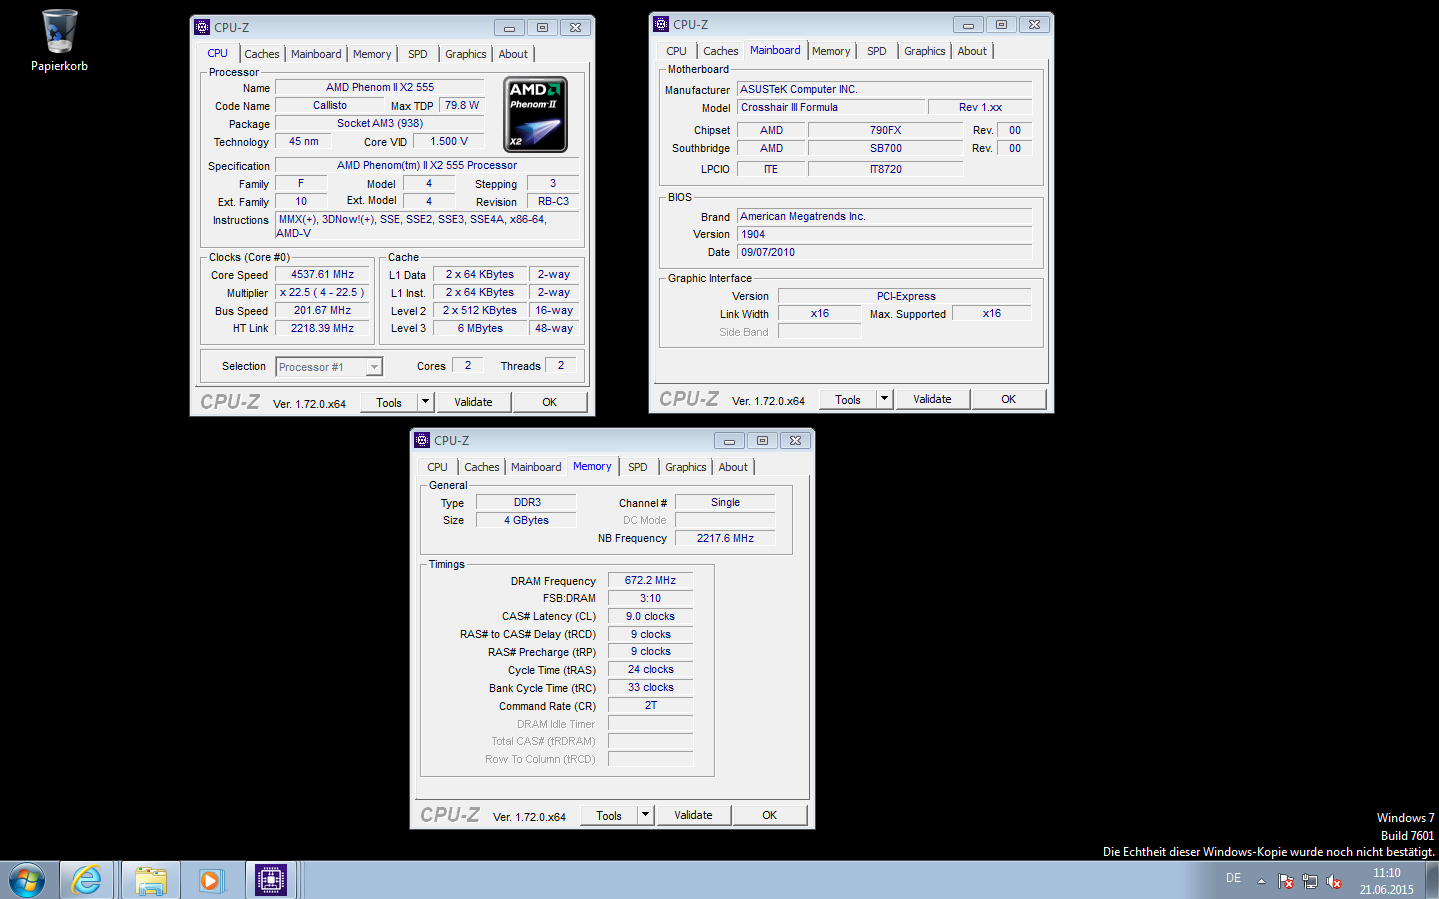Click Tools button in Memory window
Viewport: 1439px width, 899px height.
(x=609, y=815)
